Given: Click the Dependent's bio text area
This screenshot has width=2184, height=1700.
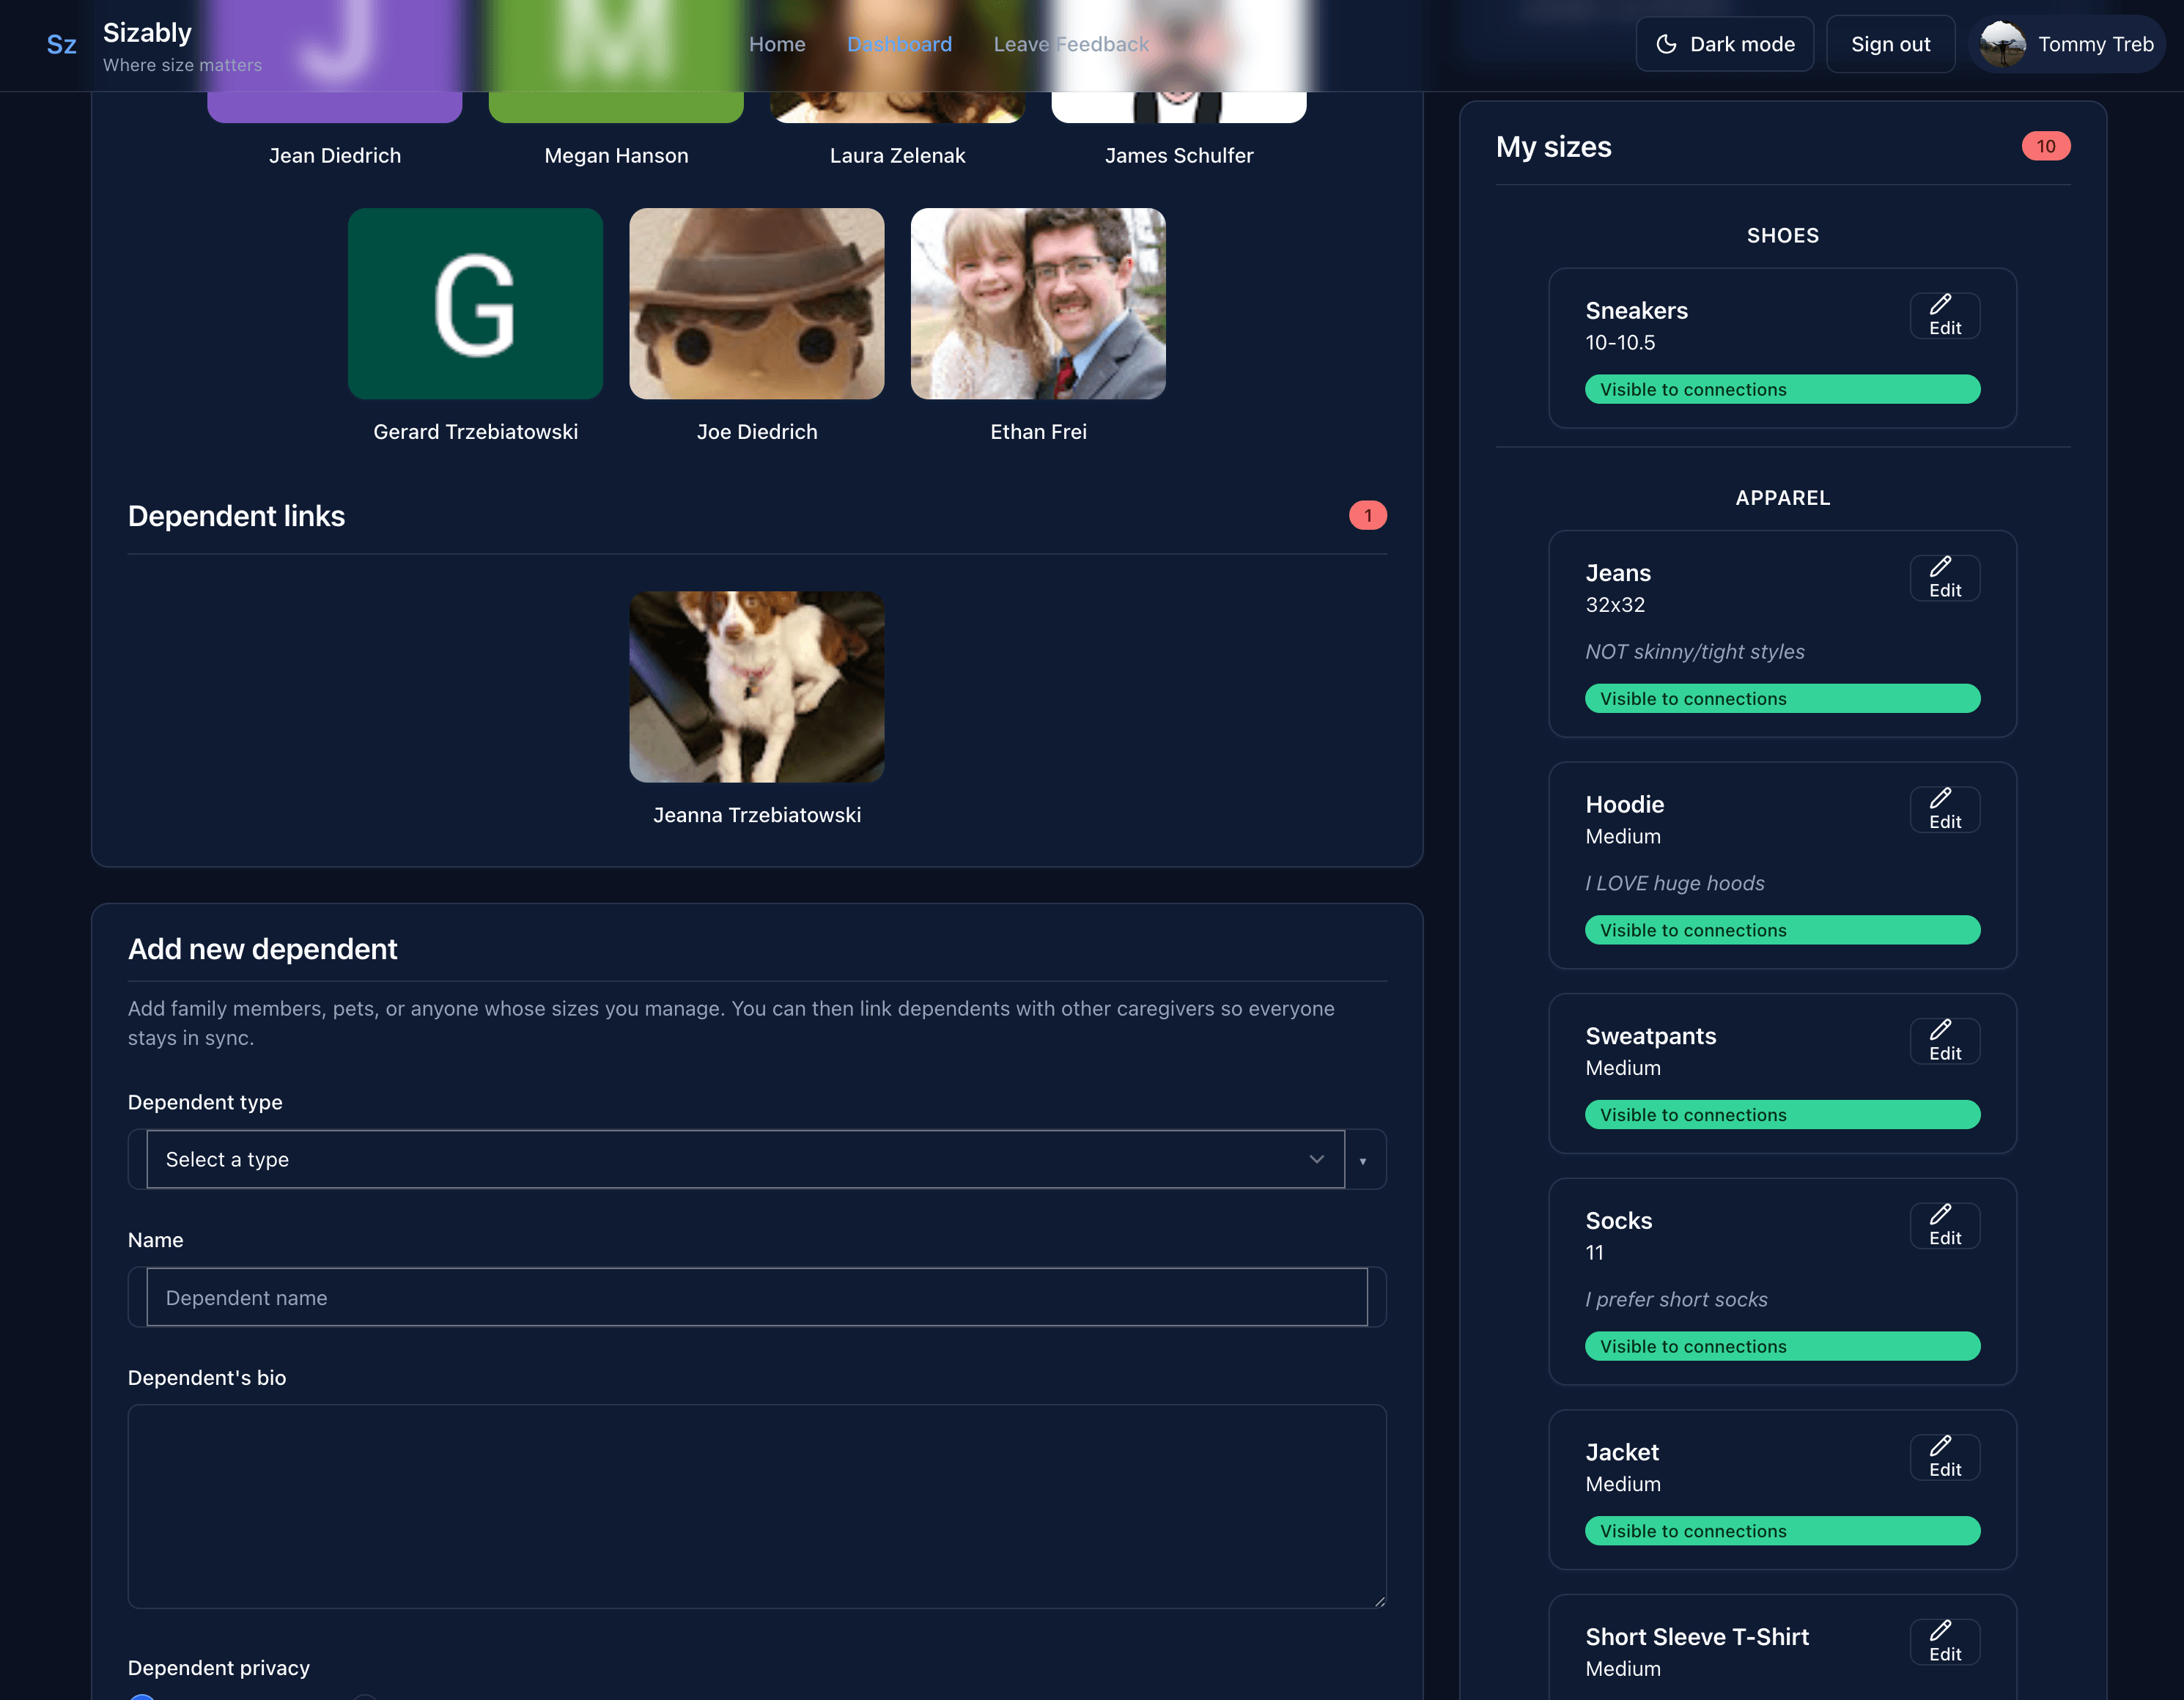Looking at the screenshot, I should click(x=757, y=1506).
